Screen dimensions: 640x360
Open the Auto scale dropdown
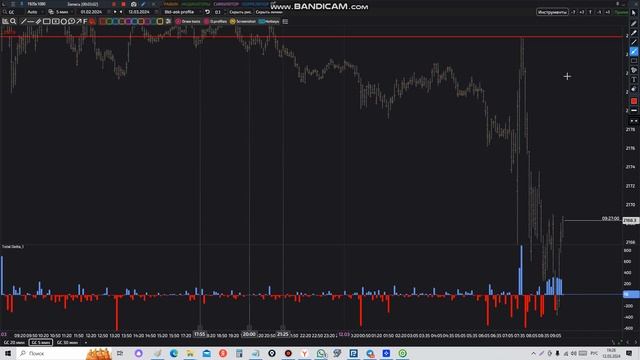[x=35, y=12]
